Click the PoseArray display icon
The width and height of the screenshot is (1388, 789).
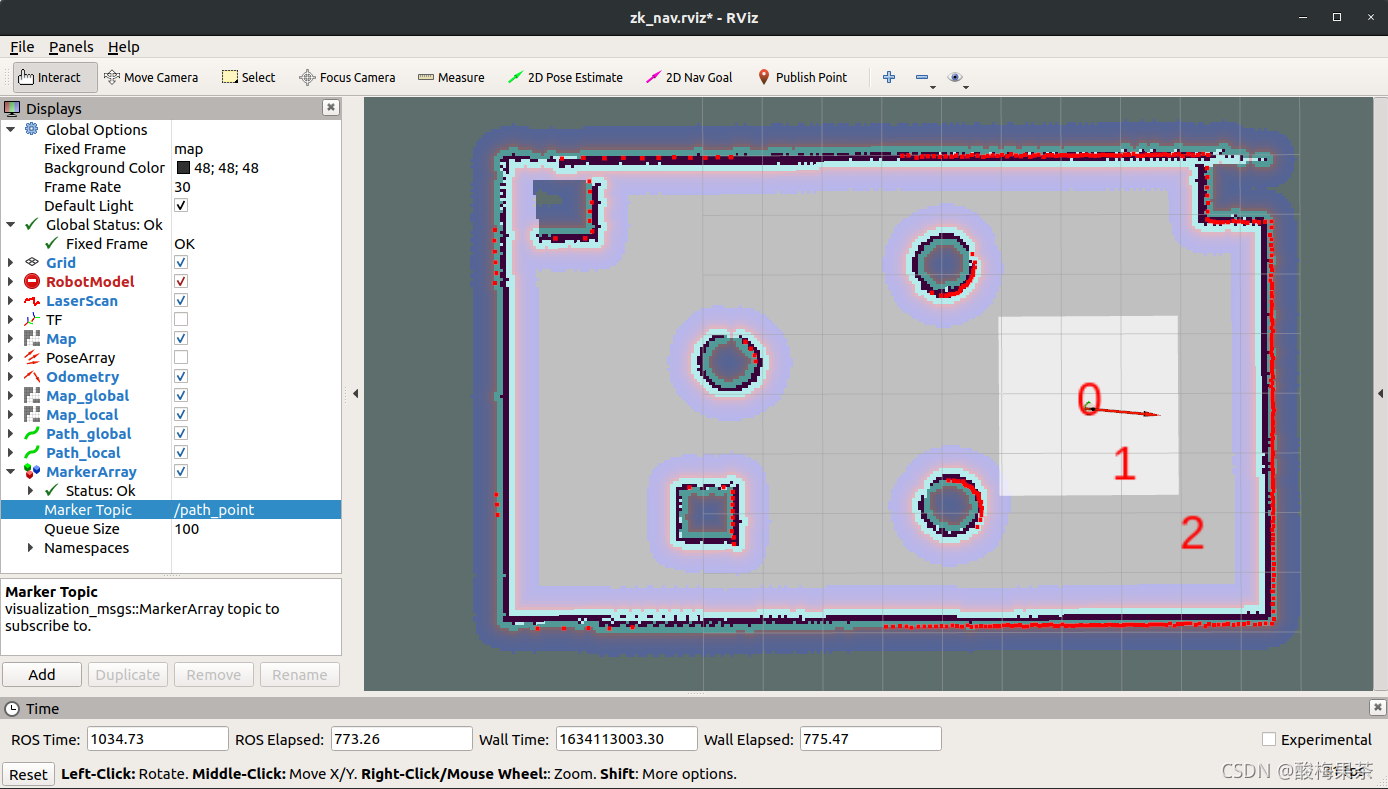pyautogui.click(x=32, y=357)
